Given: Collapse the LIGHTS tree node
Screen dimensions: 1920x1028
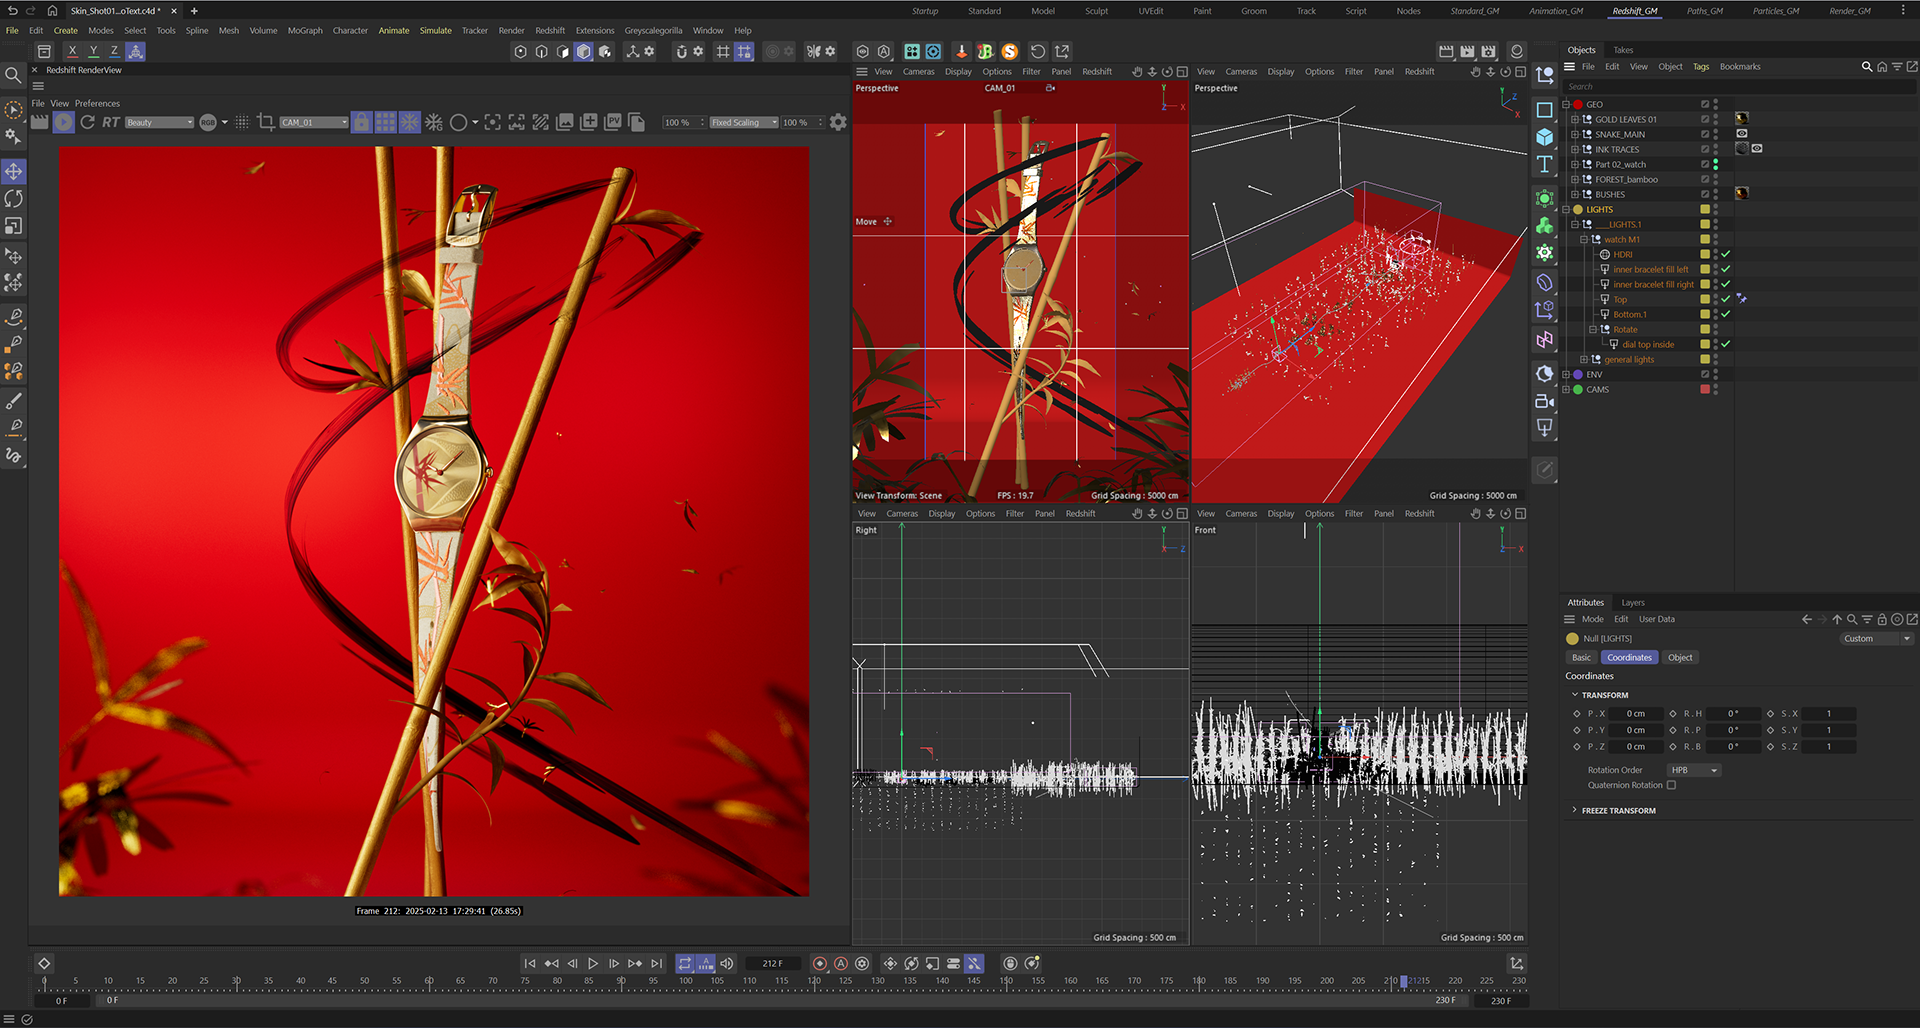Looking at the screenshot, I should pyautogui.click(x=1566, y=209).
